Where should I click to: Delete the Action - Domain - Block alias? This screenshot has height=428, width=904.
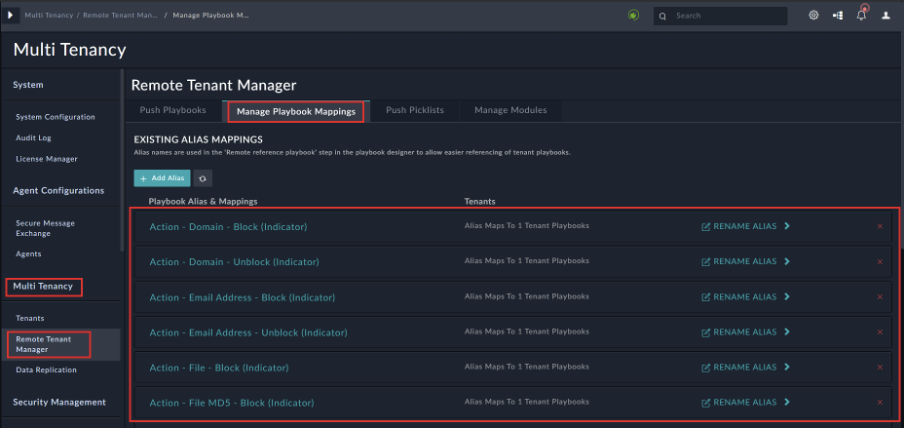(x=880, y=227)
